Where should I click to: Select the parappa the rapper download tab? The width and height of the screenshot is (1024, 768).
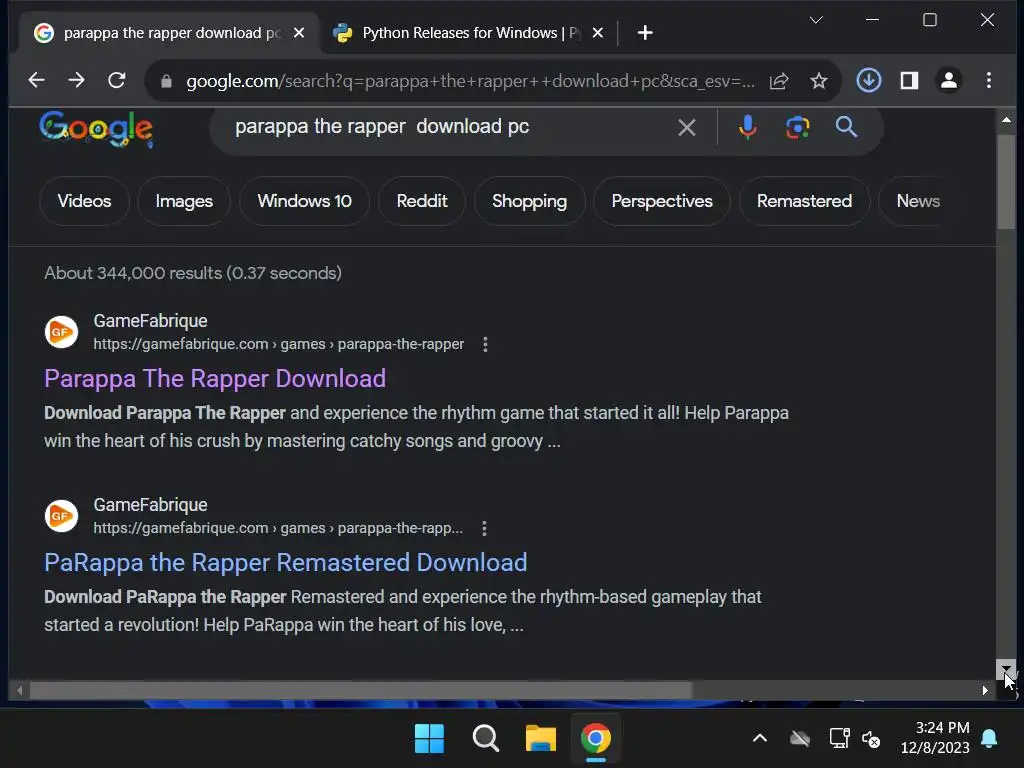[171, 33]
